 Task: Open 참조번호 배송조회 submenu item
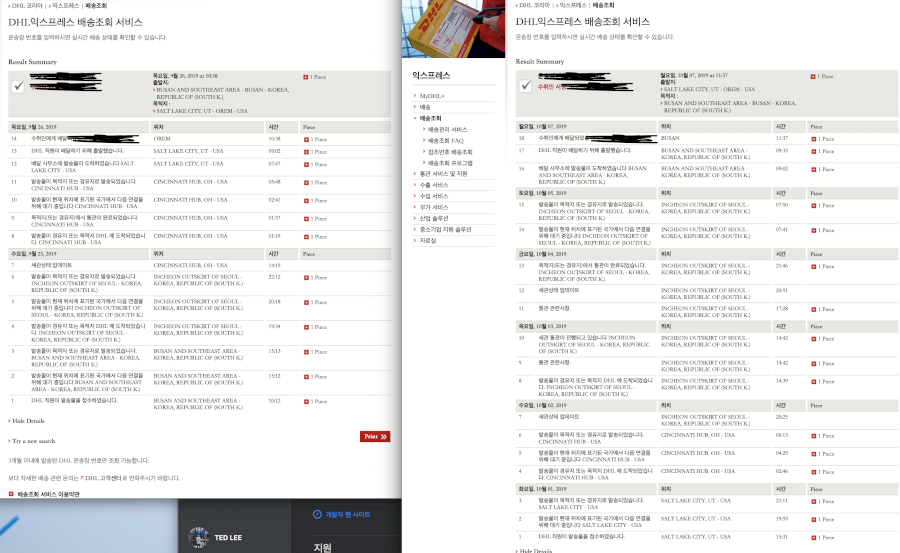coord(450,152)
